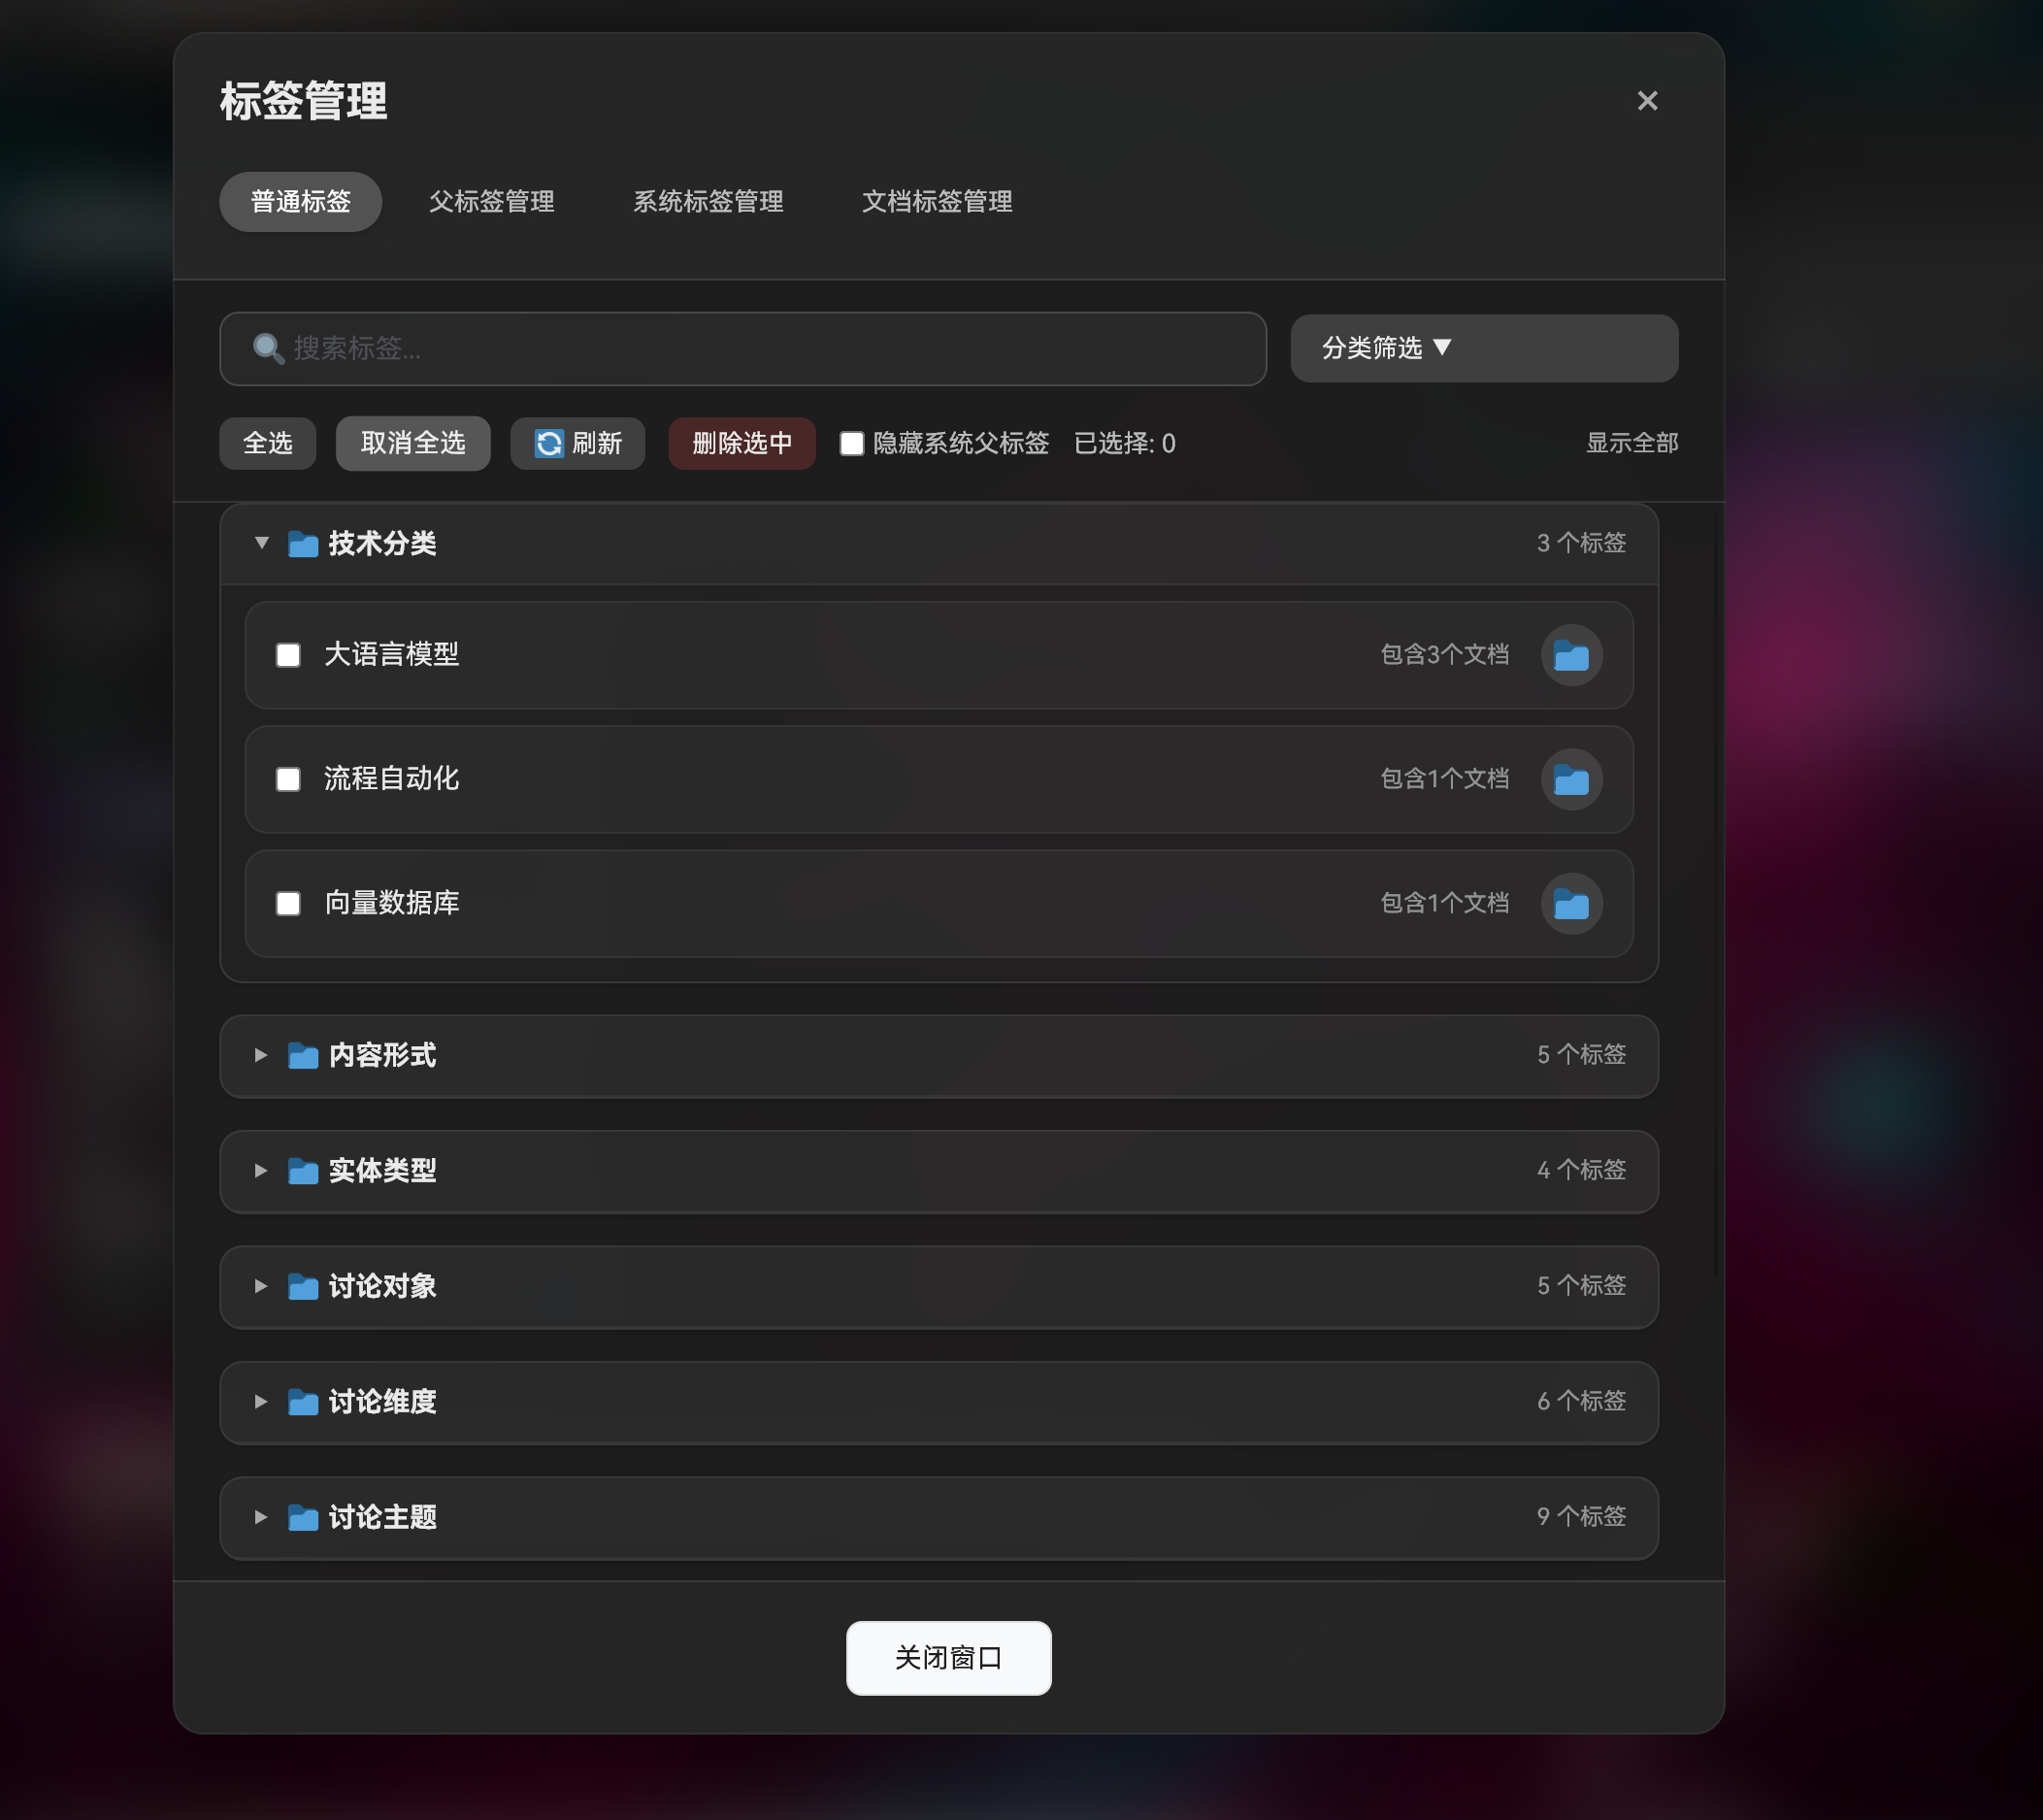Collapse the 技术分类 category
This screenshot has width=2043, height=1820.
[x=260, y=543]
